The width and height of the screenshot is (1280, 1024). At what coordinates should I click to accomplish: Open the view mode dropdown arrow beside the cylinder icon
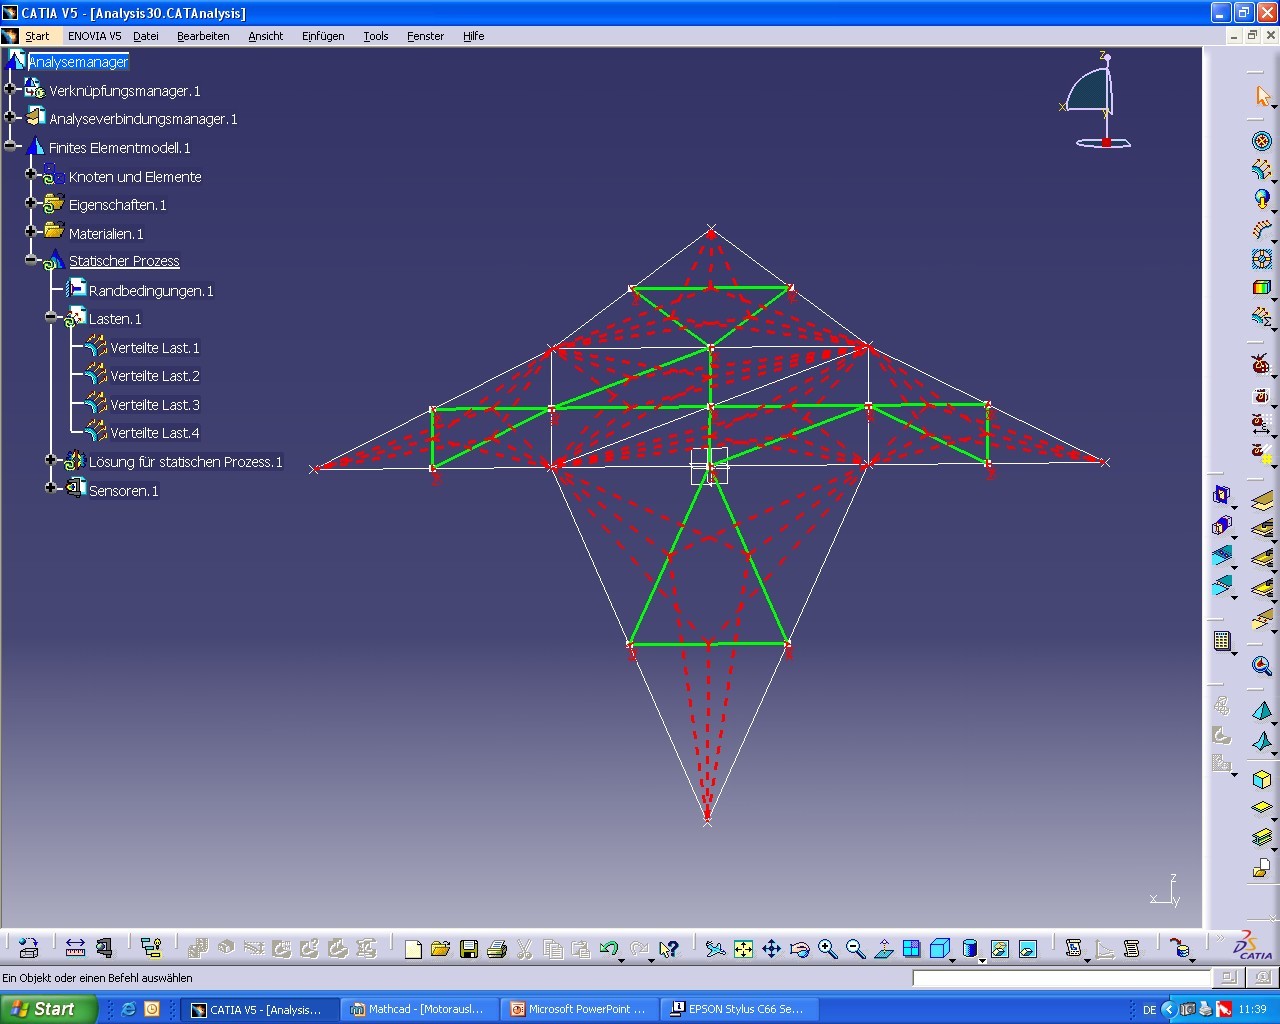coord(982,960)
